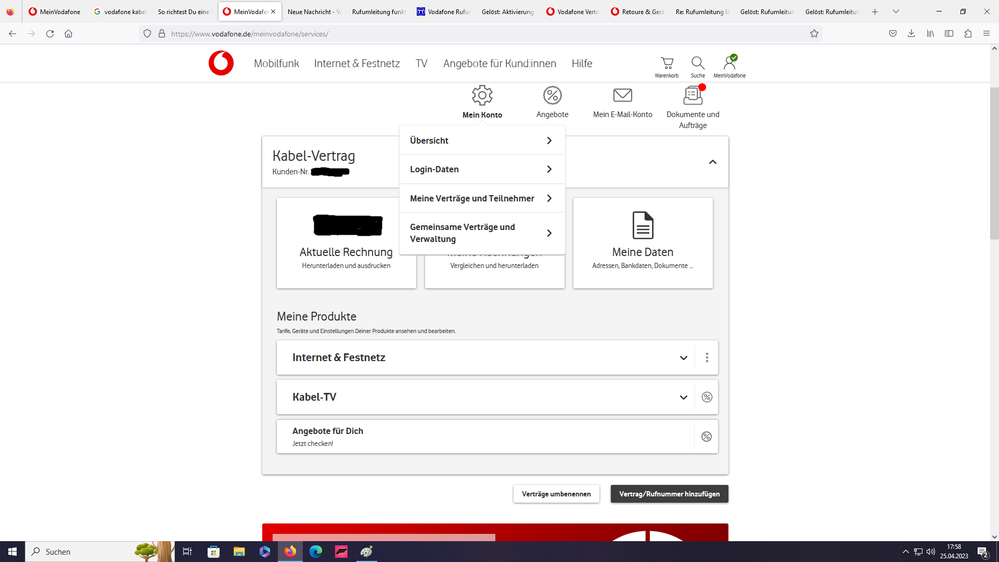
Task: Switch to the Neue Nachricht tab
Action: tap(313, 11)
